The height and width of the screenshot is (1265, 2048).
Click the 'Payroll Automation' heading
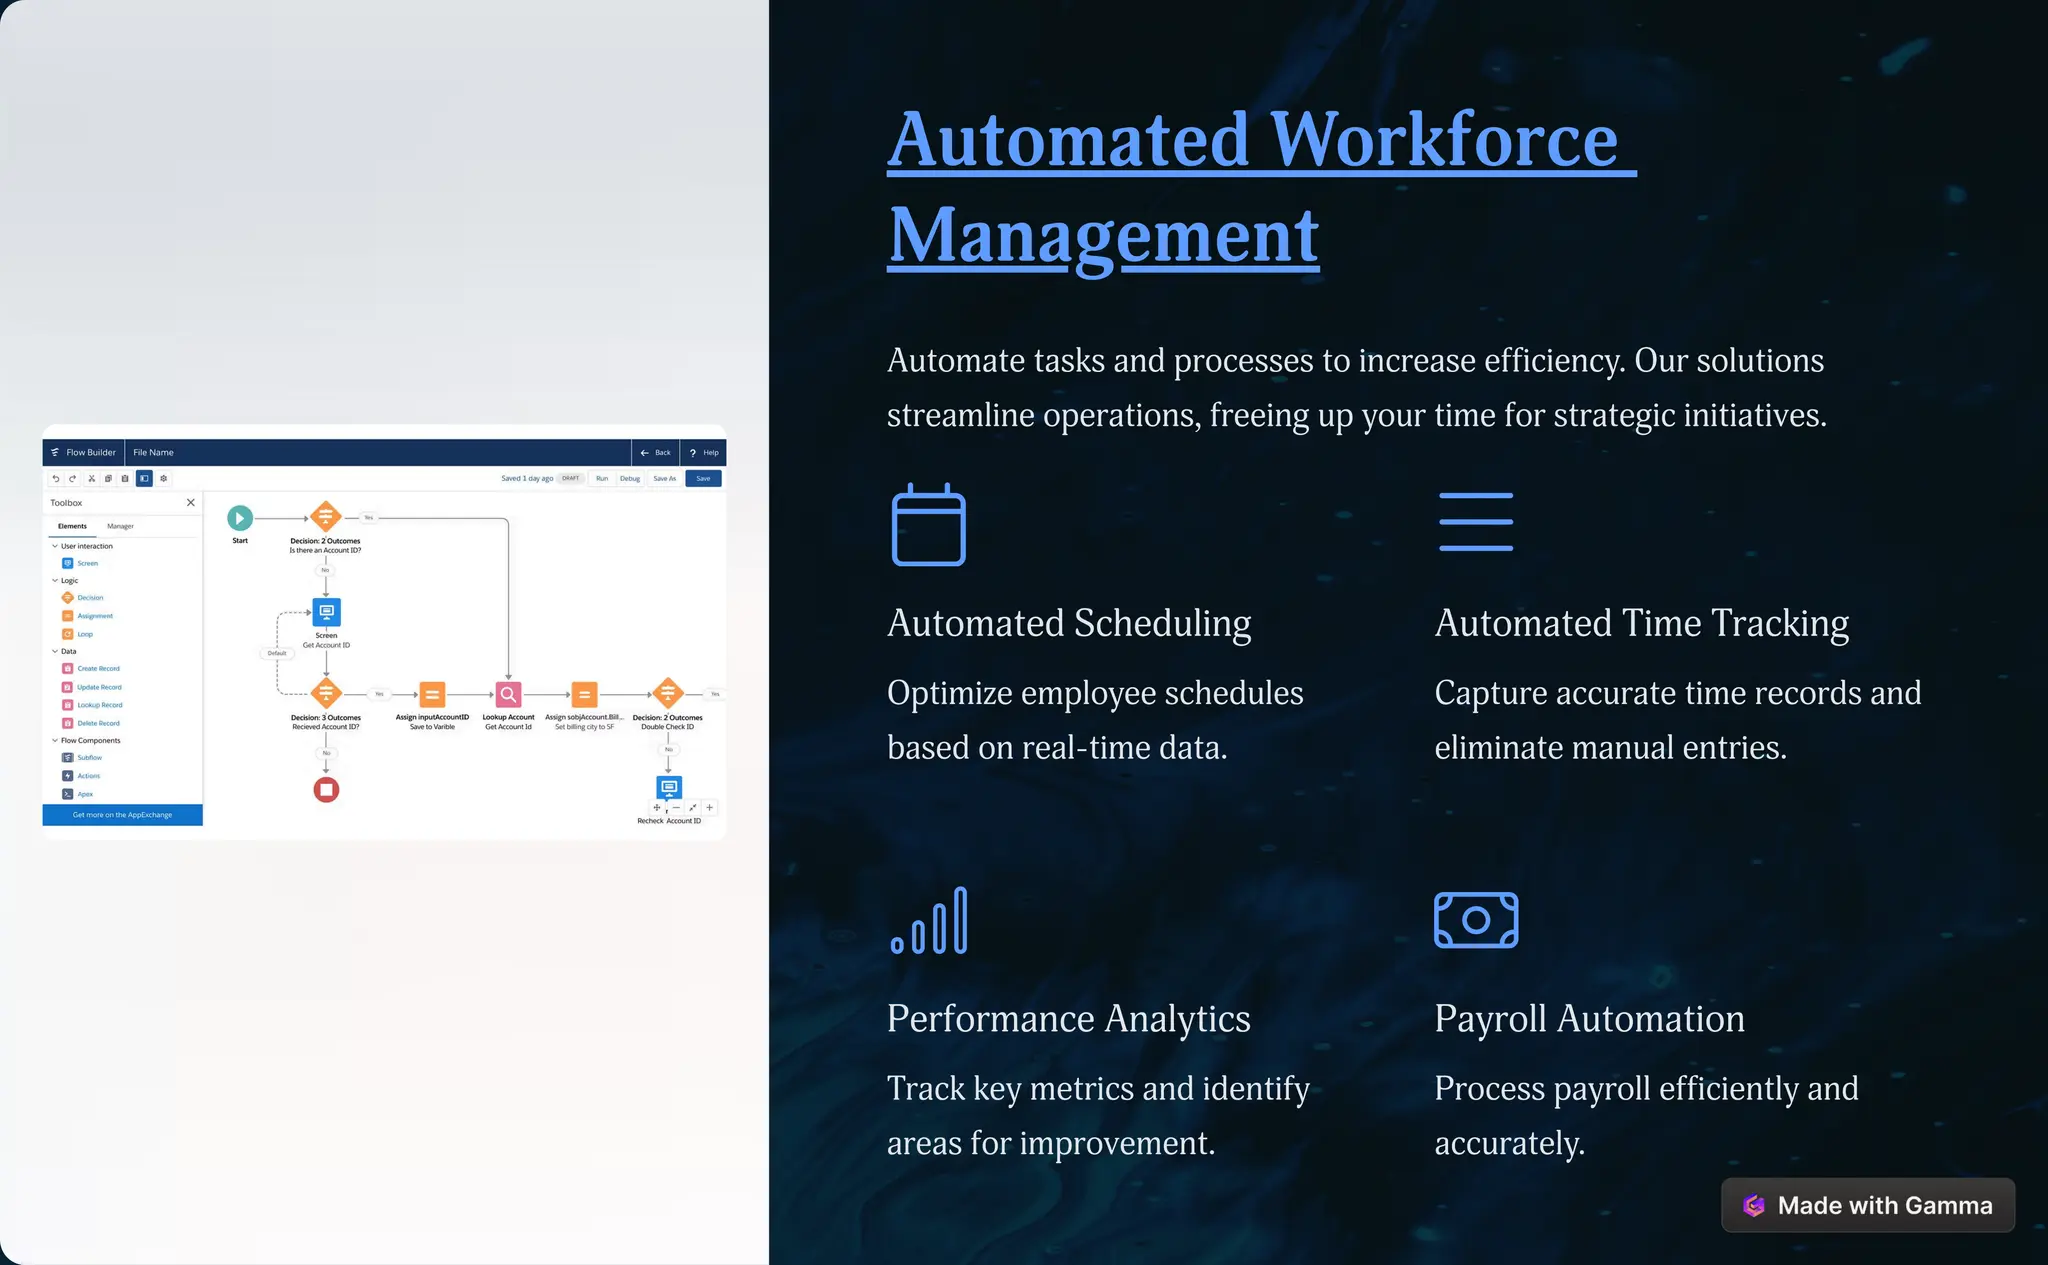click(x=1589, y=1019)
